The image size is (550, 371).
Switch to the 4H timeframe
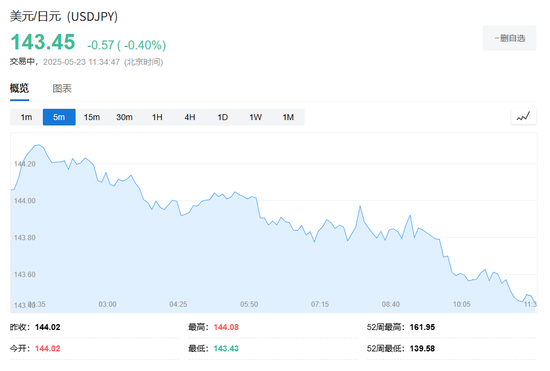point(190,117)
